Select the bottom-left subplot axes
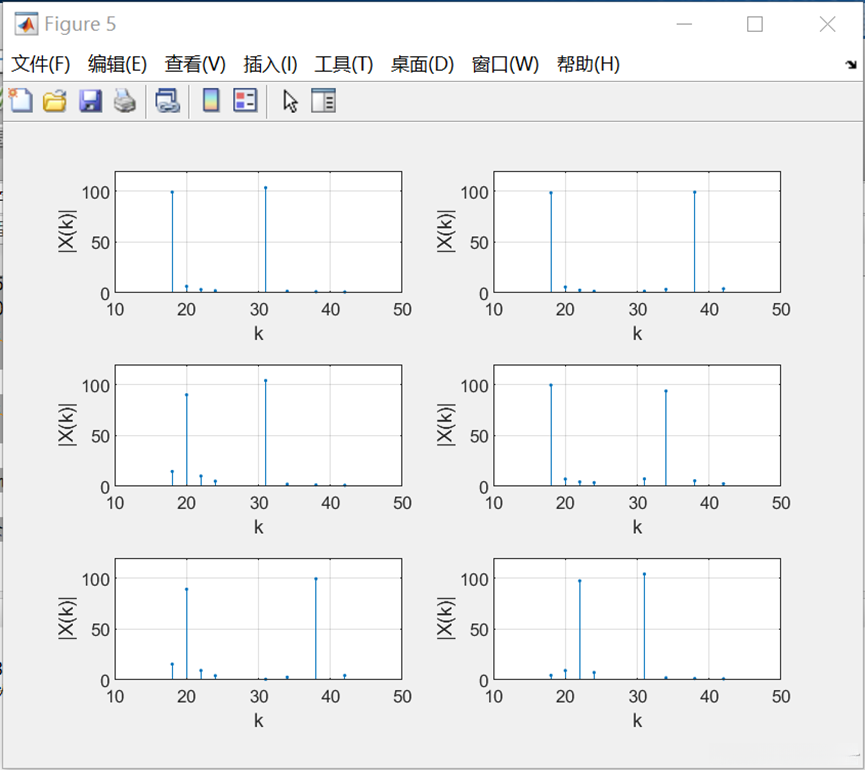This screenshot has width=865, height=770. [x=258, y=619]
